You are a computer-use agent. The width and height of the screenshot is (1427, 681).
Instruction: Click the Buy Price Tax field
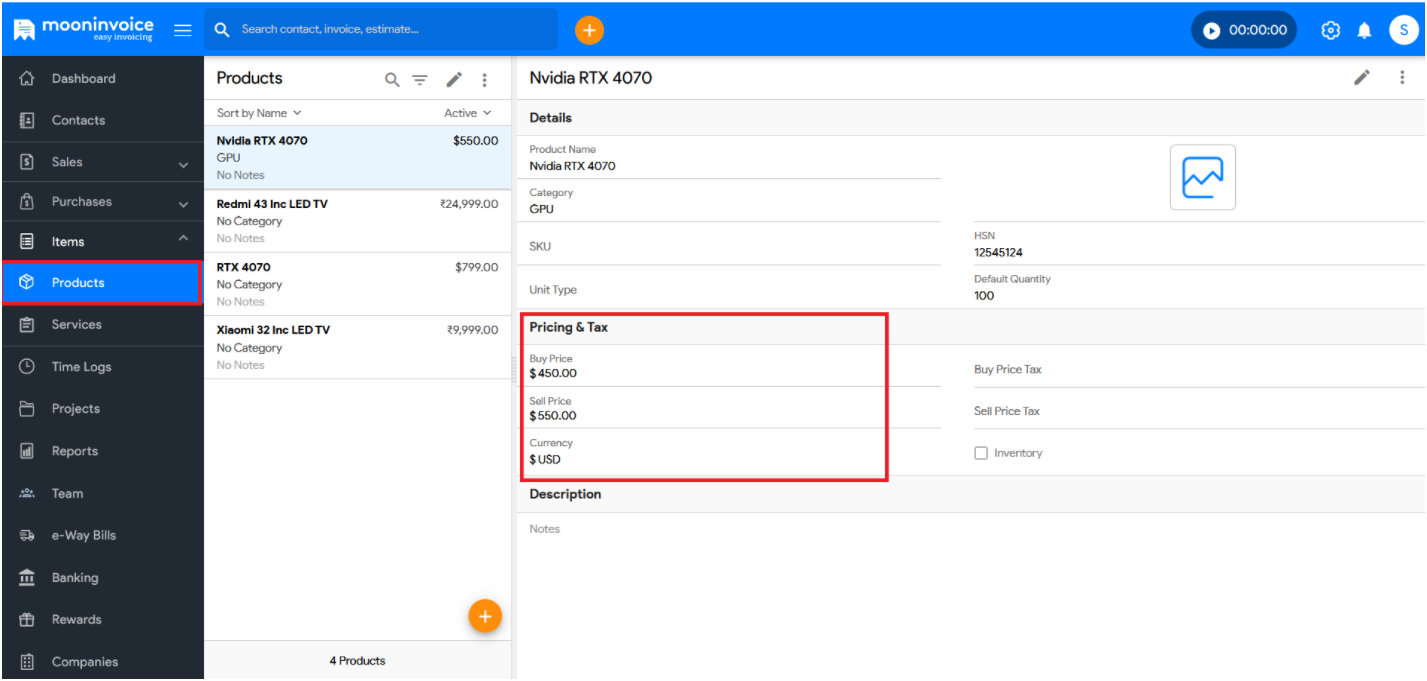[1199, 369]
